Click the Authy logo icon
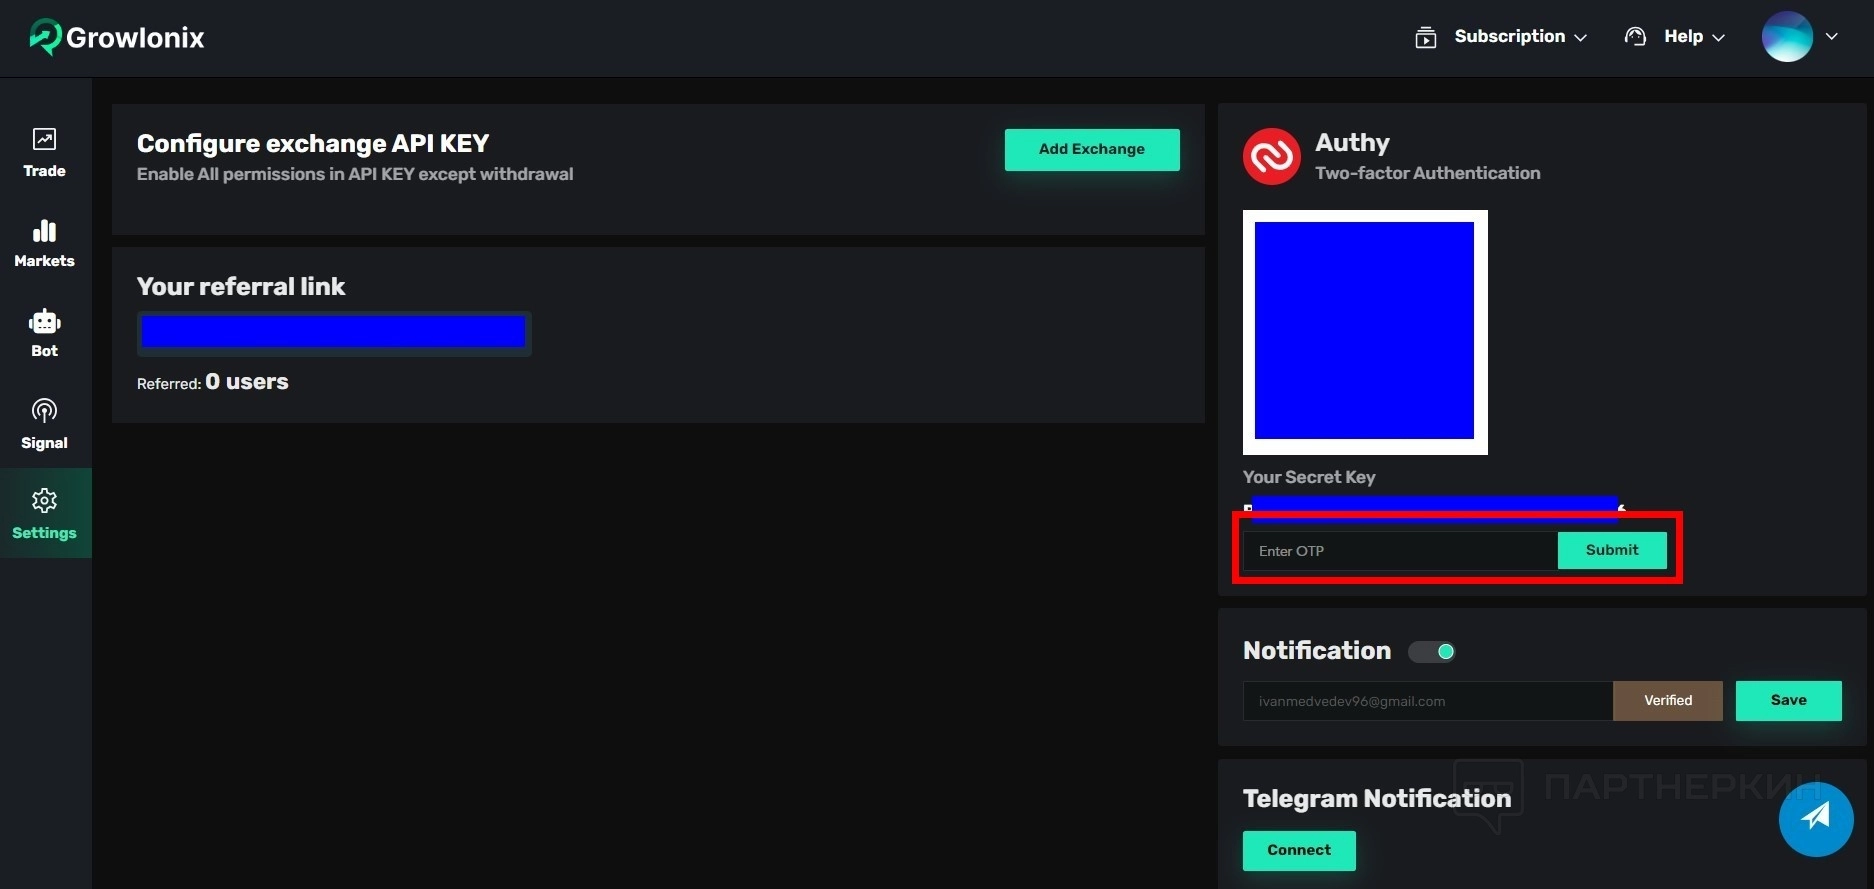 (x=1272, y=157)
